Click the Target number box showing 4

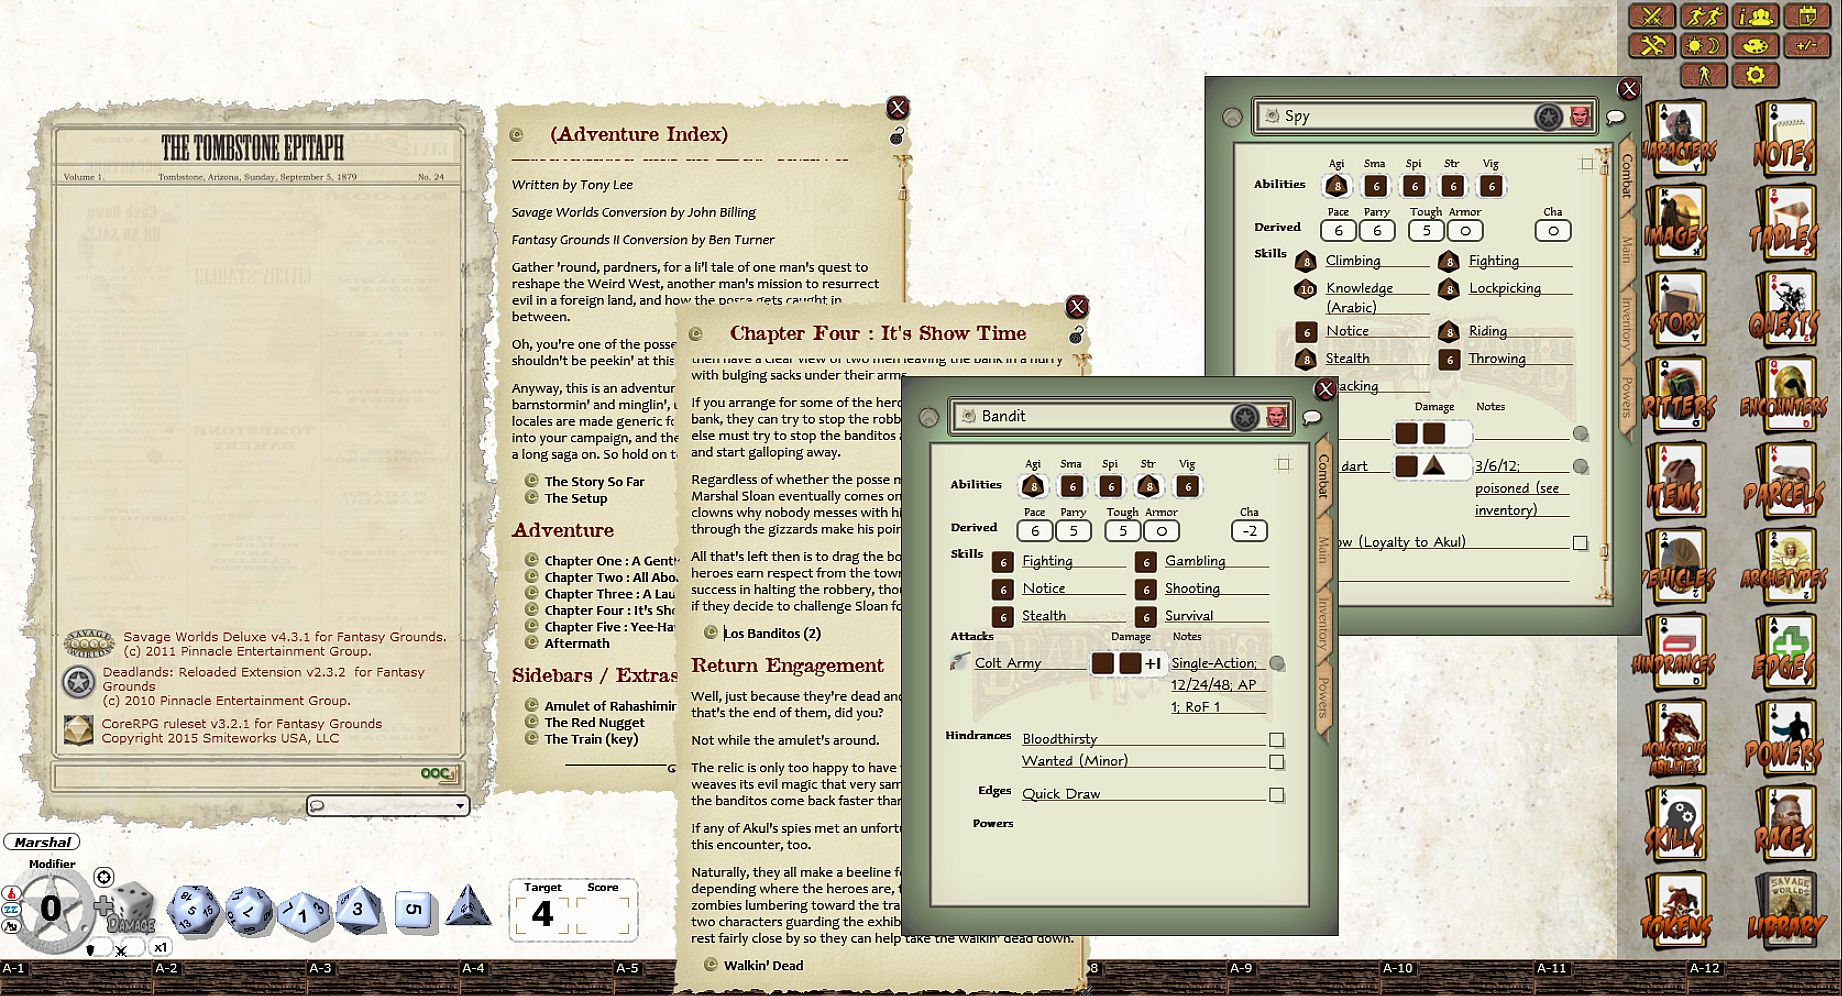543,914
